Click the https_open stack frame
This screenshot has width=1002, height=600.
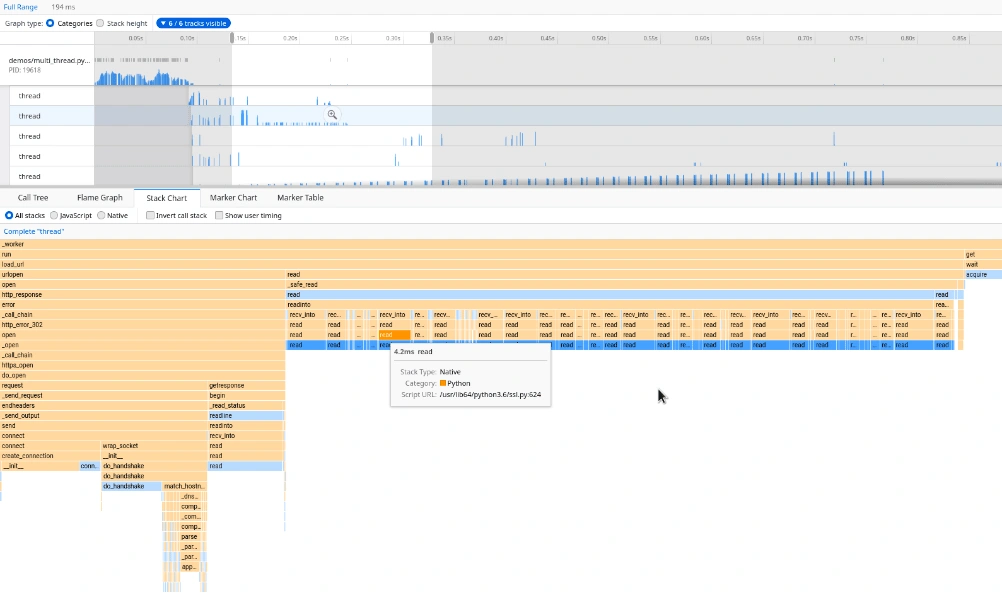(x=143, y=365)
